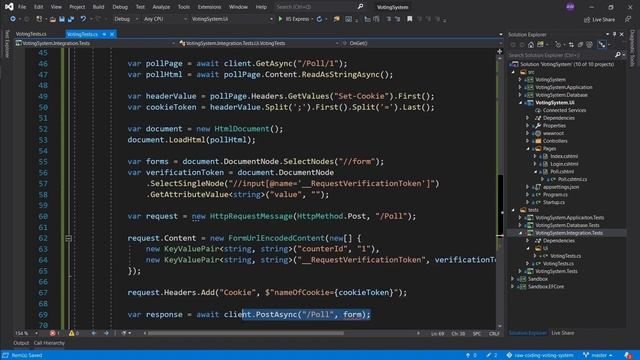Expand the Controllers folder node
This screenshot has width=640, height=360.
point(528,141)
